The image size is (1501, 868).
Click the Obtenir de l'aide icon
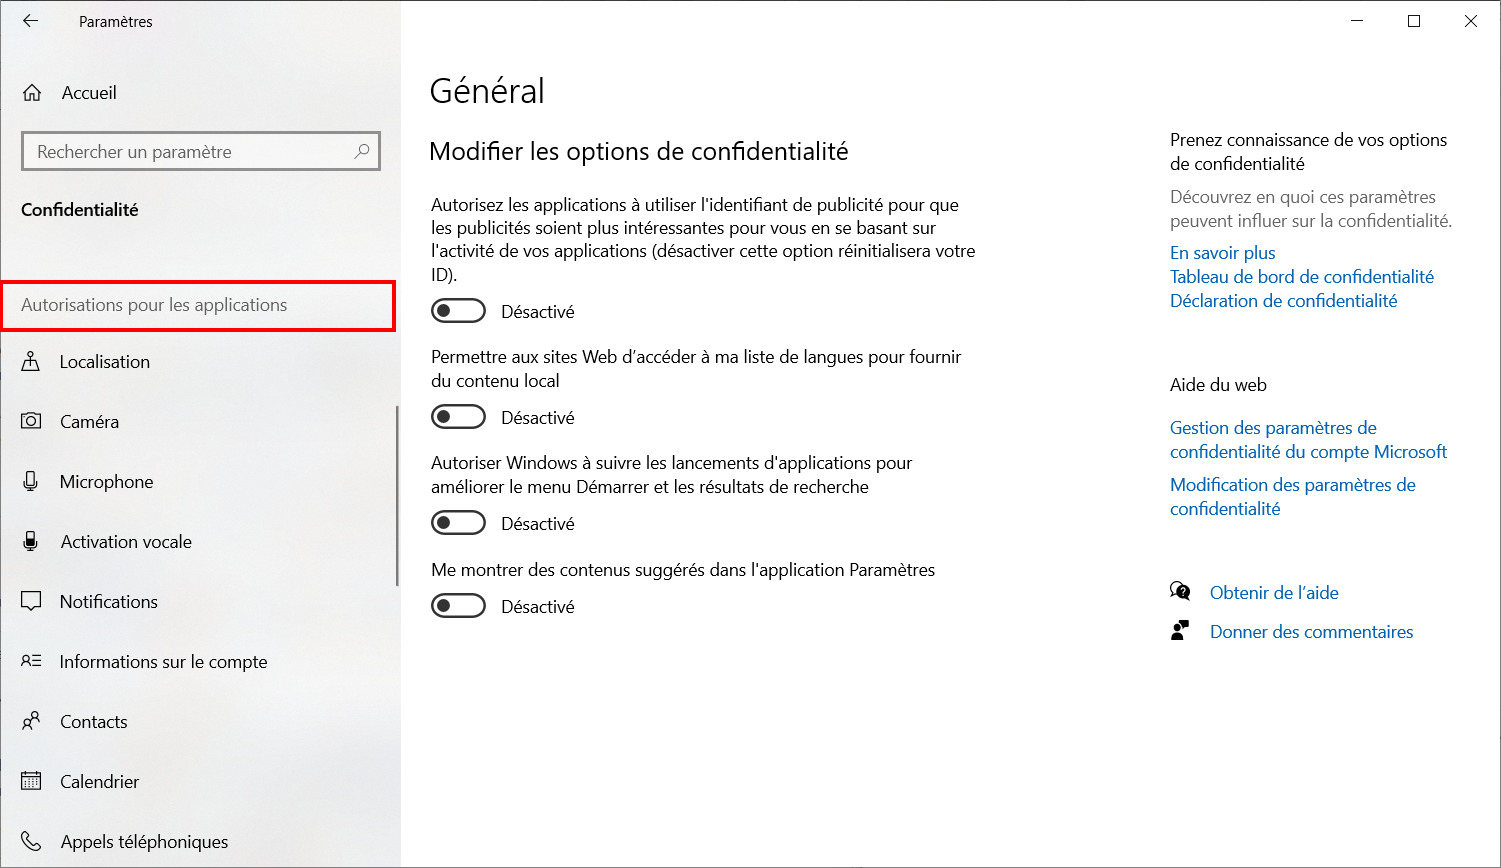click(1180, 592)
